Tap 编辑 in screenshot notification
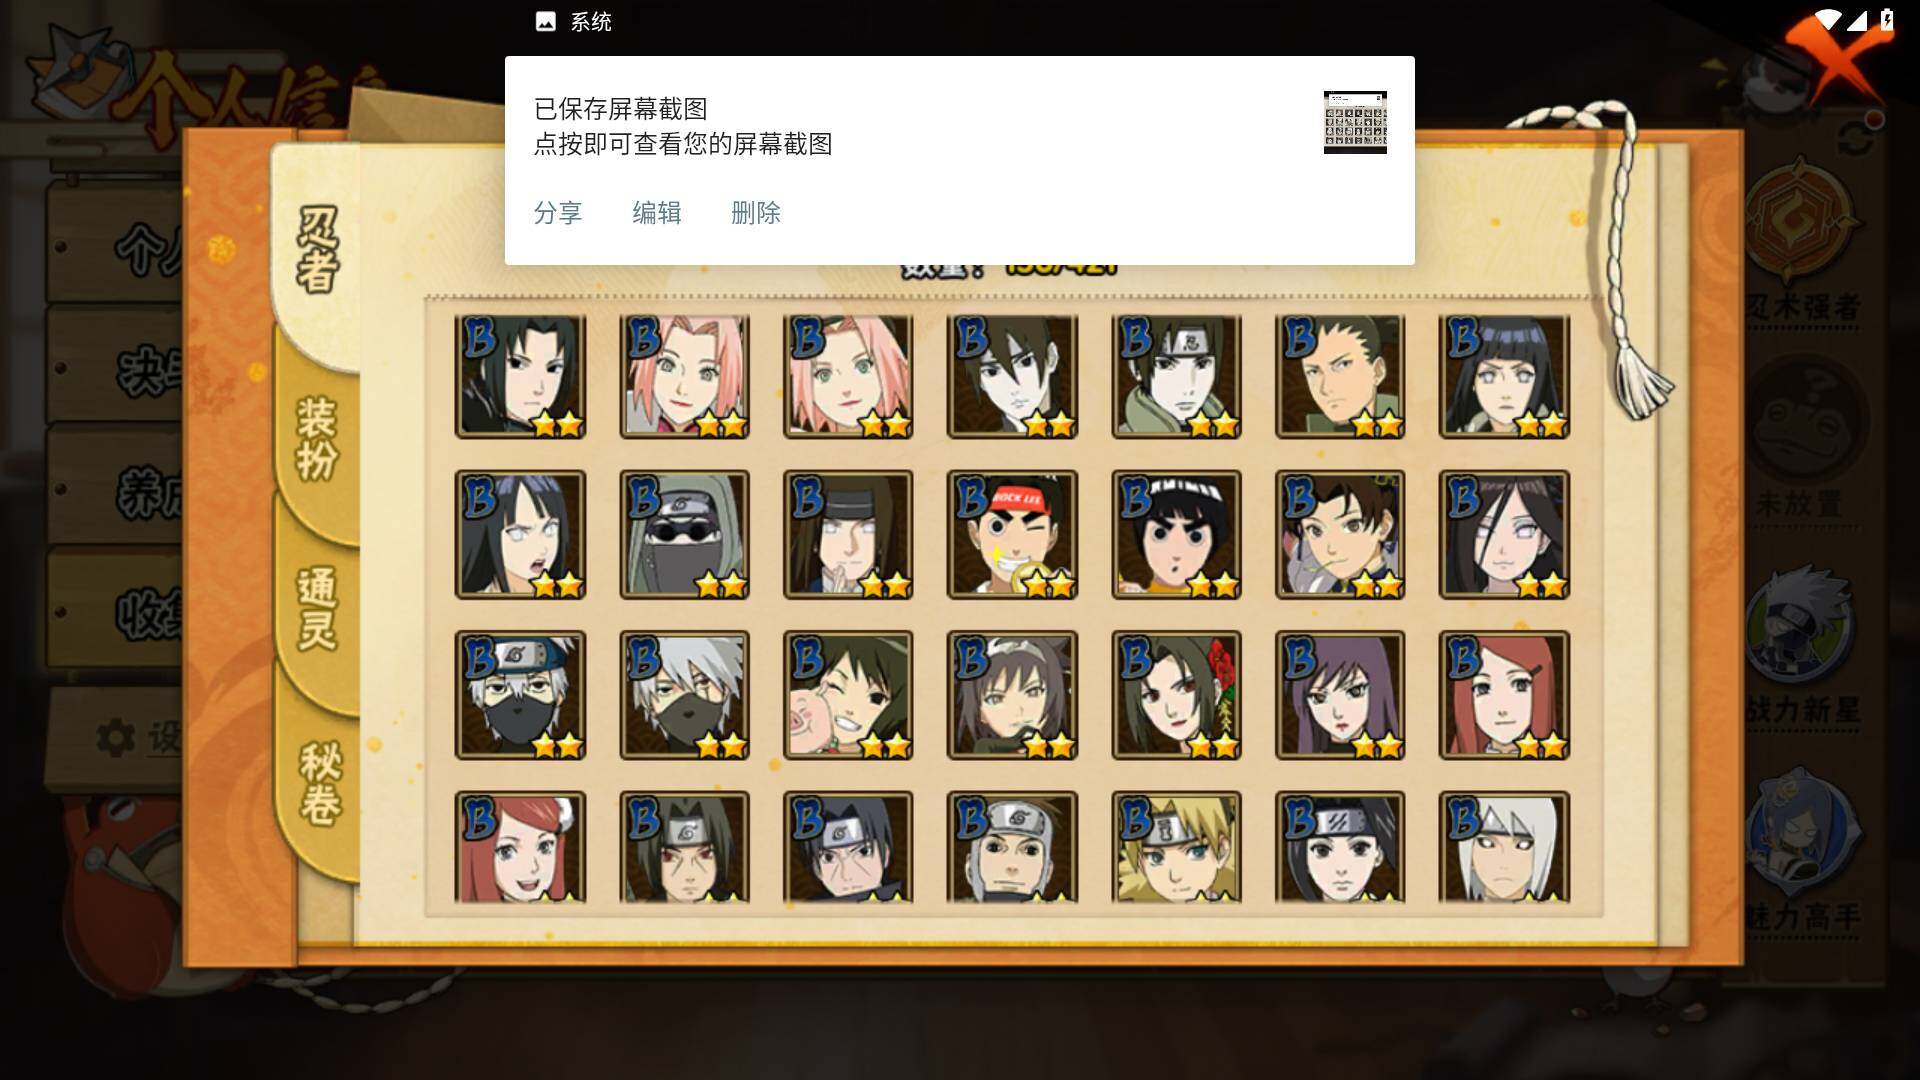The height and width of the screenshot is (1080, 1920). [657, 213]
